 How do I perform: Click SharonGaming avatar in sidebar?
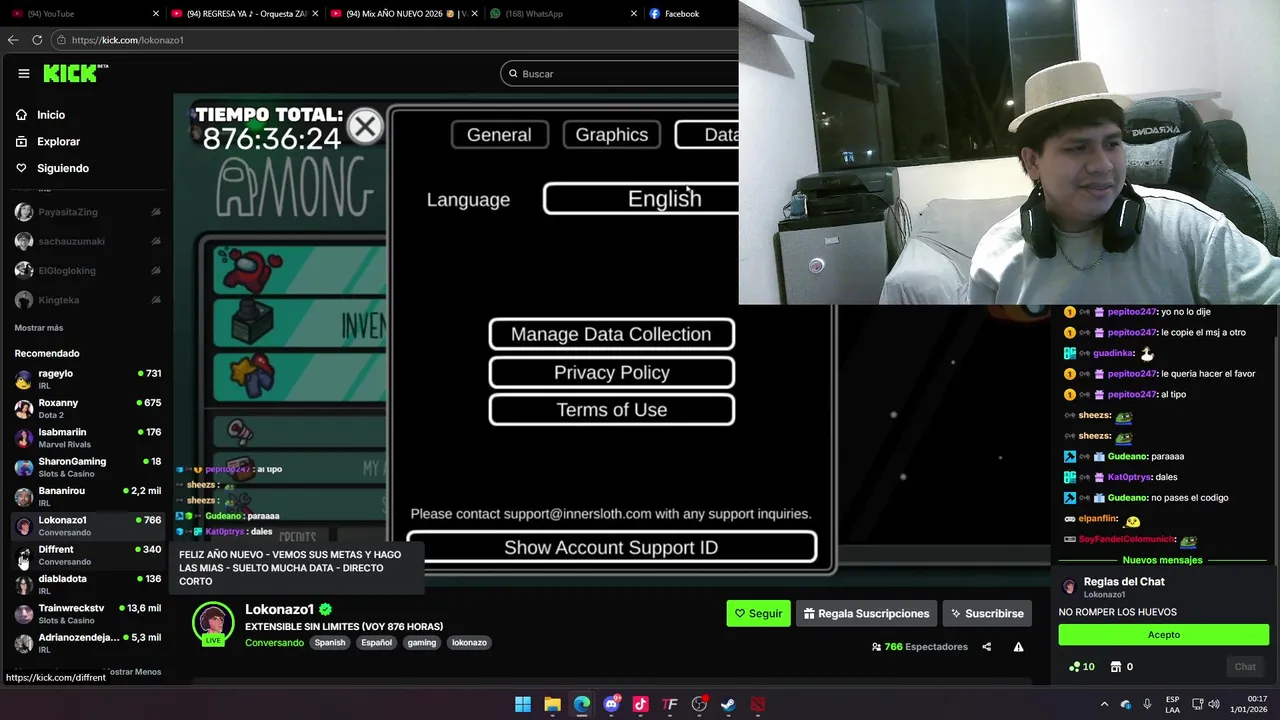23,467
